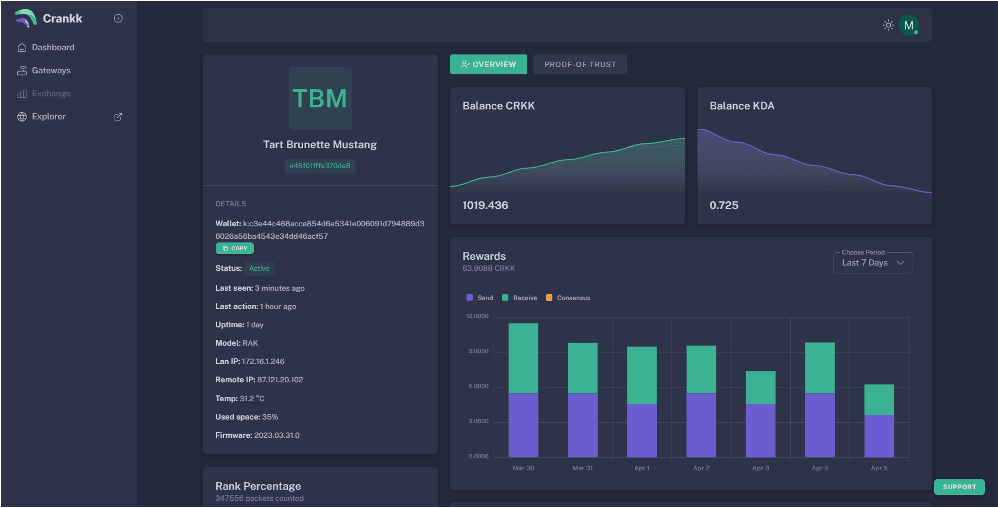This screenshot has width=998, height=508.
Task: Click the external link icon beside Explorer
Action: pos(118,116)
